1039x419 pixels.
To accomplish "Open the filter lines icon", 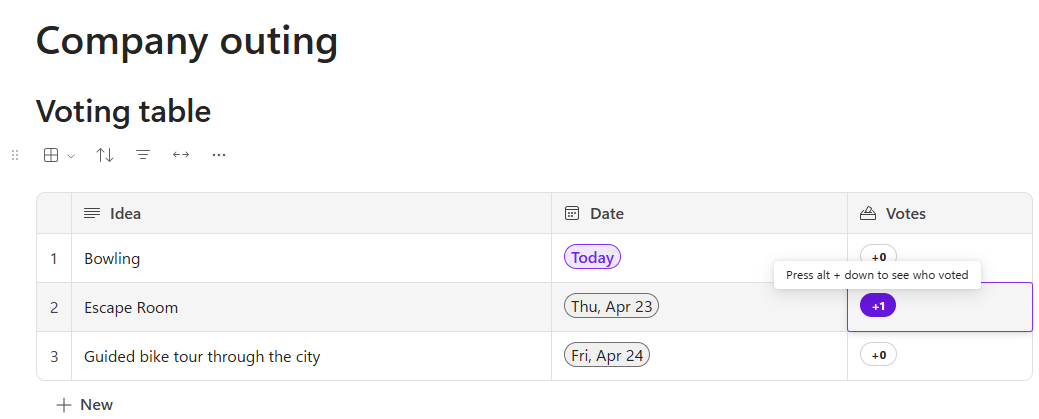I will tap(143, 155).
